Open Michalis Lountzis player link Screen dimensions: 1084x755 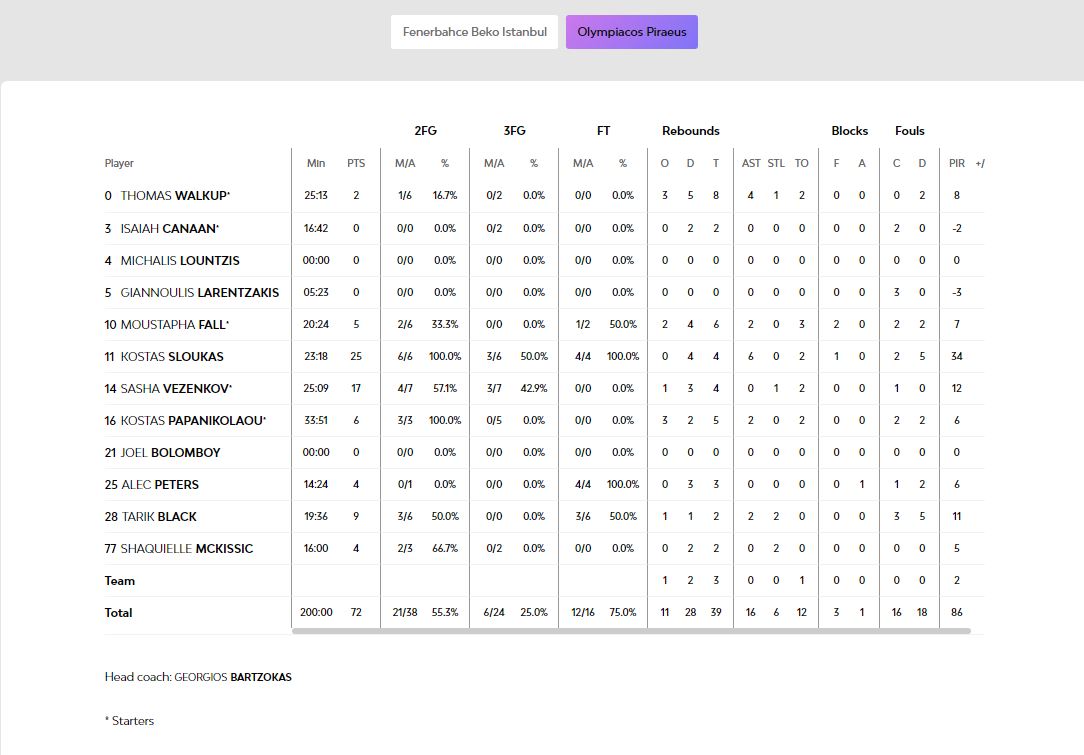pyautogui.click(x=179, y=260)
